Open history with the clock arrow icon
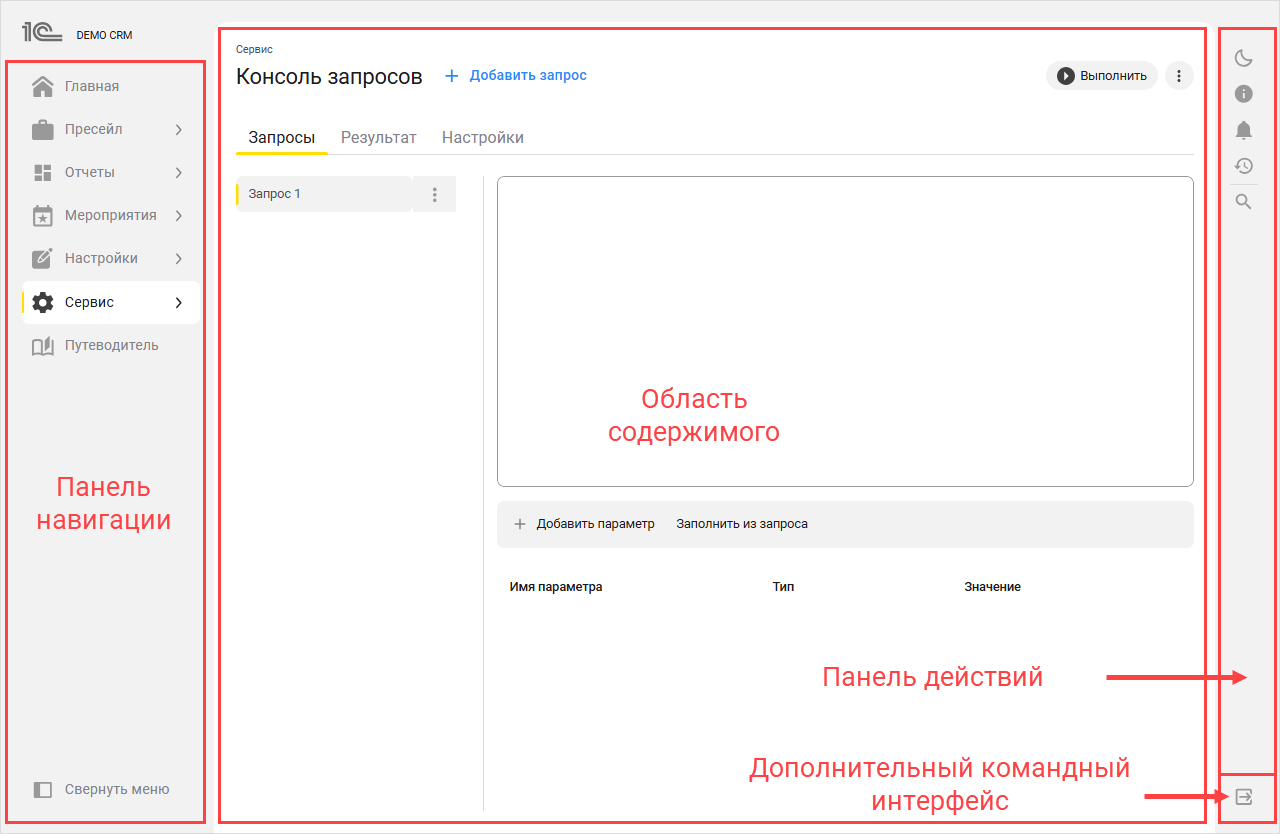The image size is (1280, 834). pyautogui.click(x=1243, y=166)
